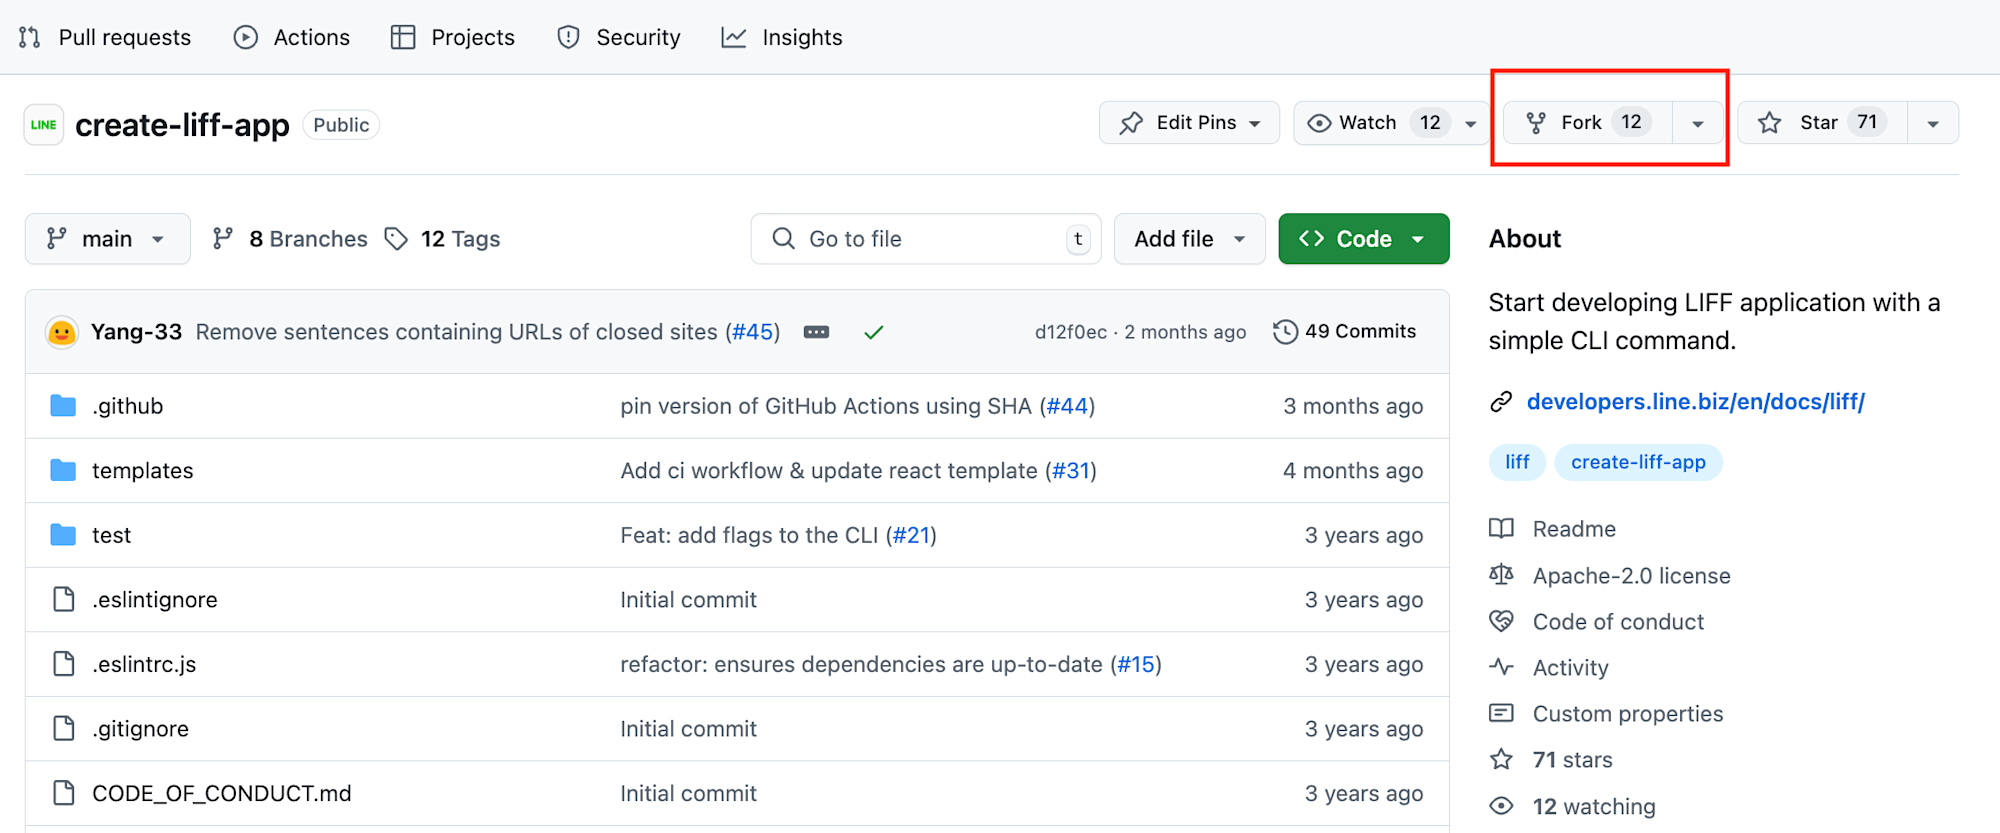
Task: Open the Actions tab
Action: (x=292, y=37)
